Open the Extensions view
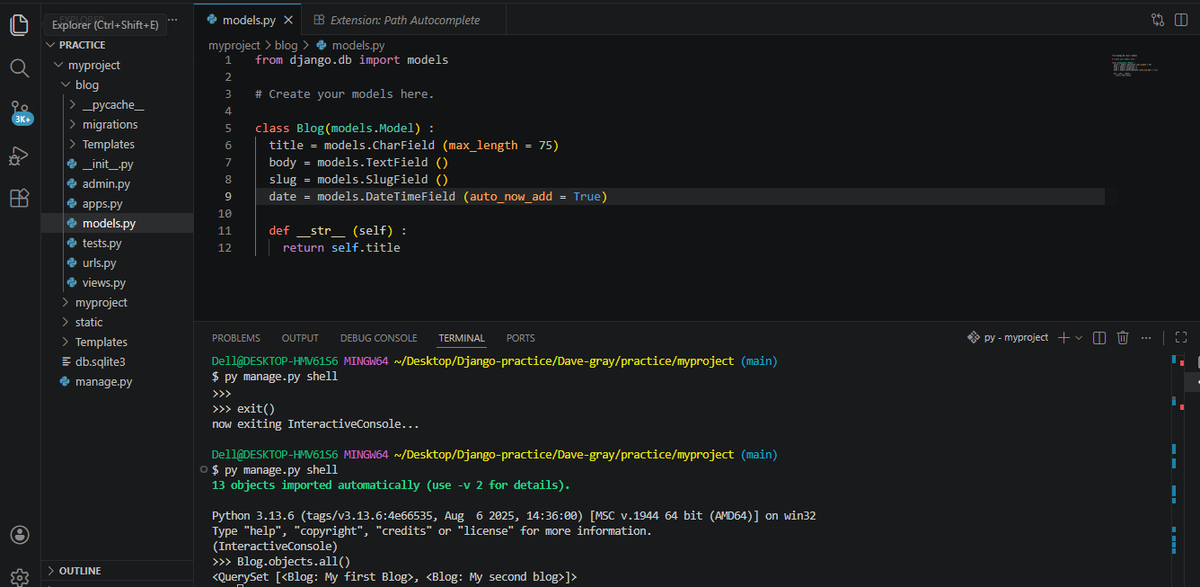The width and height of the screenshot is (1200, 587). coord(19,198)
